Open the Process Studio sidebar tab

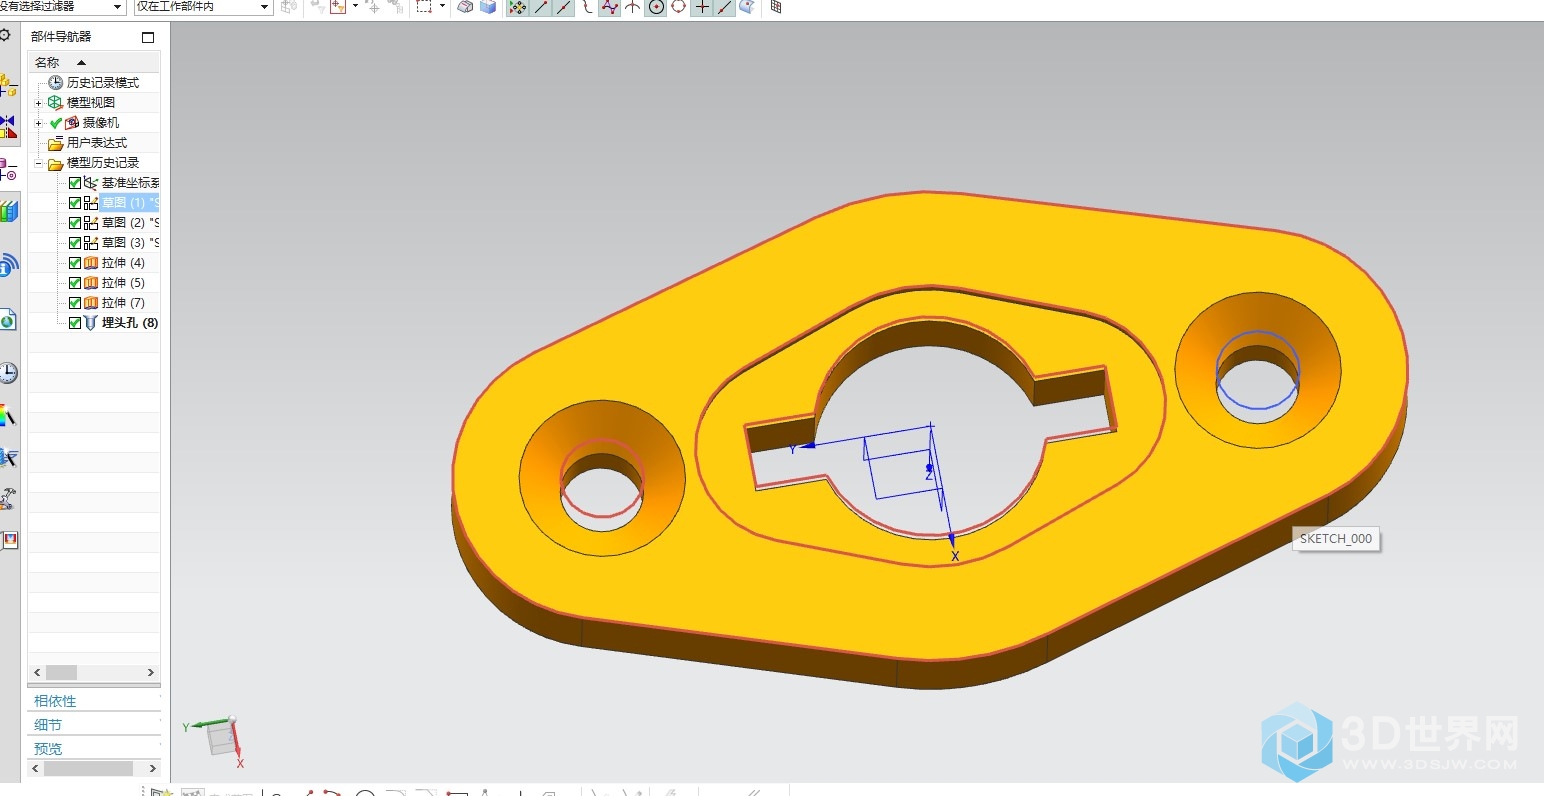click(8, 458)
